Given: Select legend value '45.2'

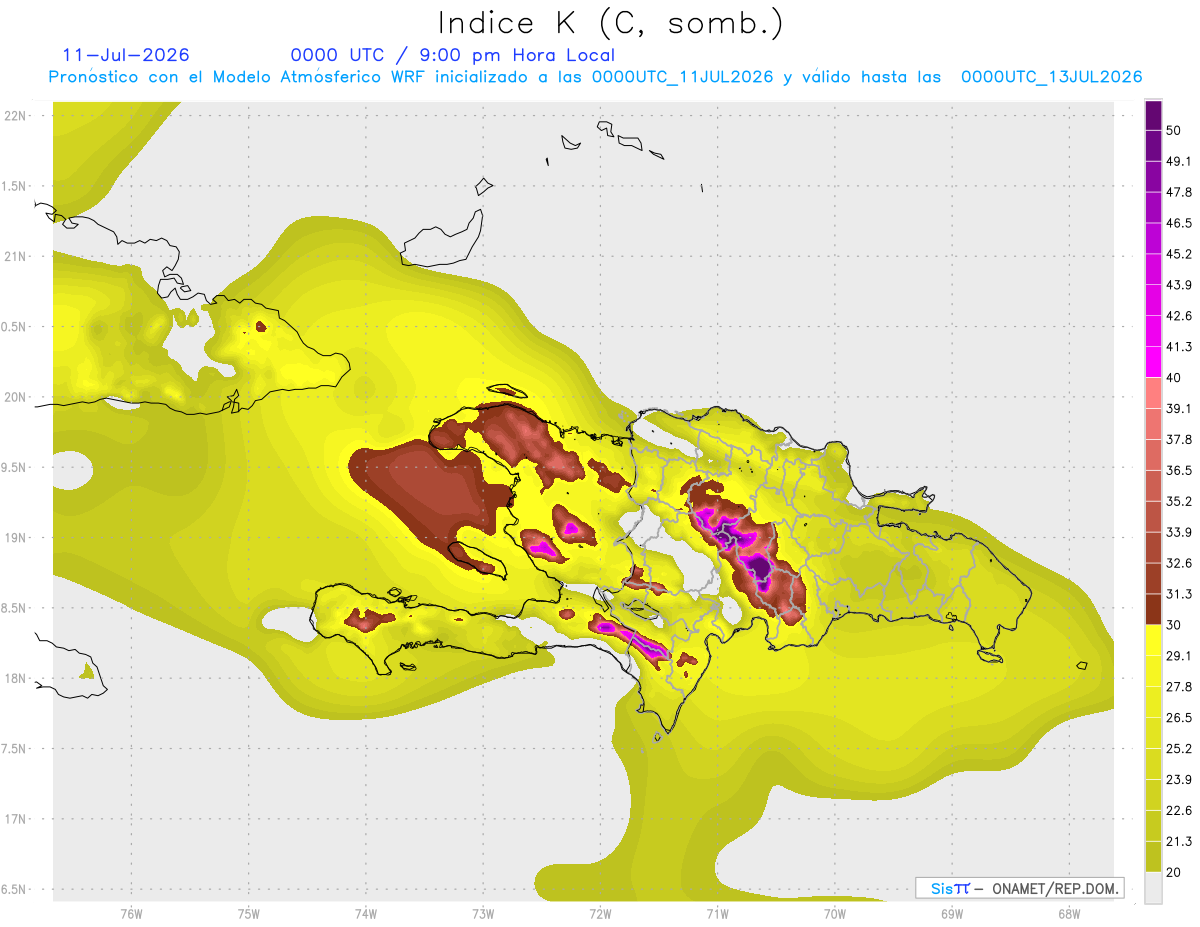Looking at the screenshot, I should pyautogui.click(x=1179, y=254).
